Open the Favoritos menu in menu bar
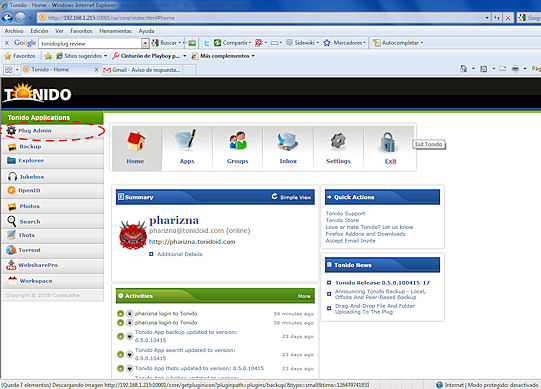Viewport: 541px width, 389px height. tap(81, 31)
